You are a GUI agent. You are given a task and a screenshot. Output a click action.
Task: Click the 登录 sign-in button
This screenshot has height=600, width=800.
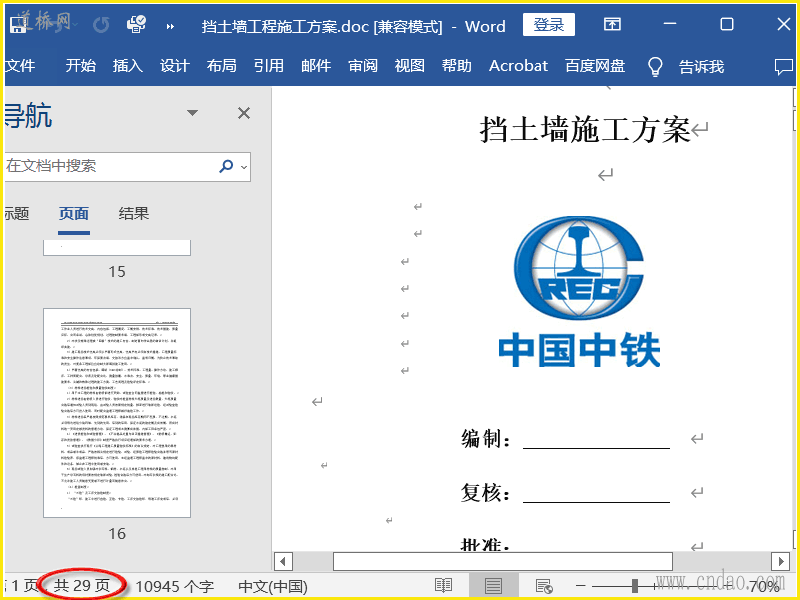click(548, 24)
